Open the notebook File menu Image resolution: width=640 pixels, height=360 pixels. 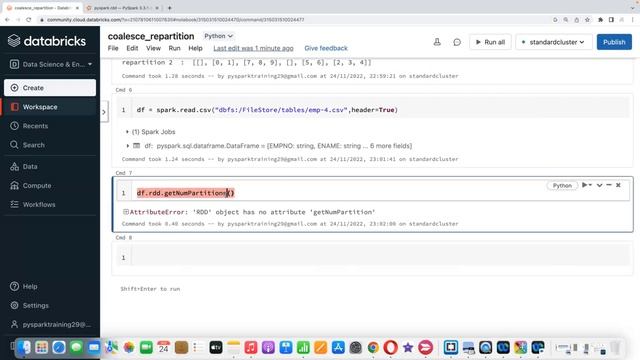(113, 48)
